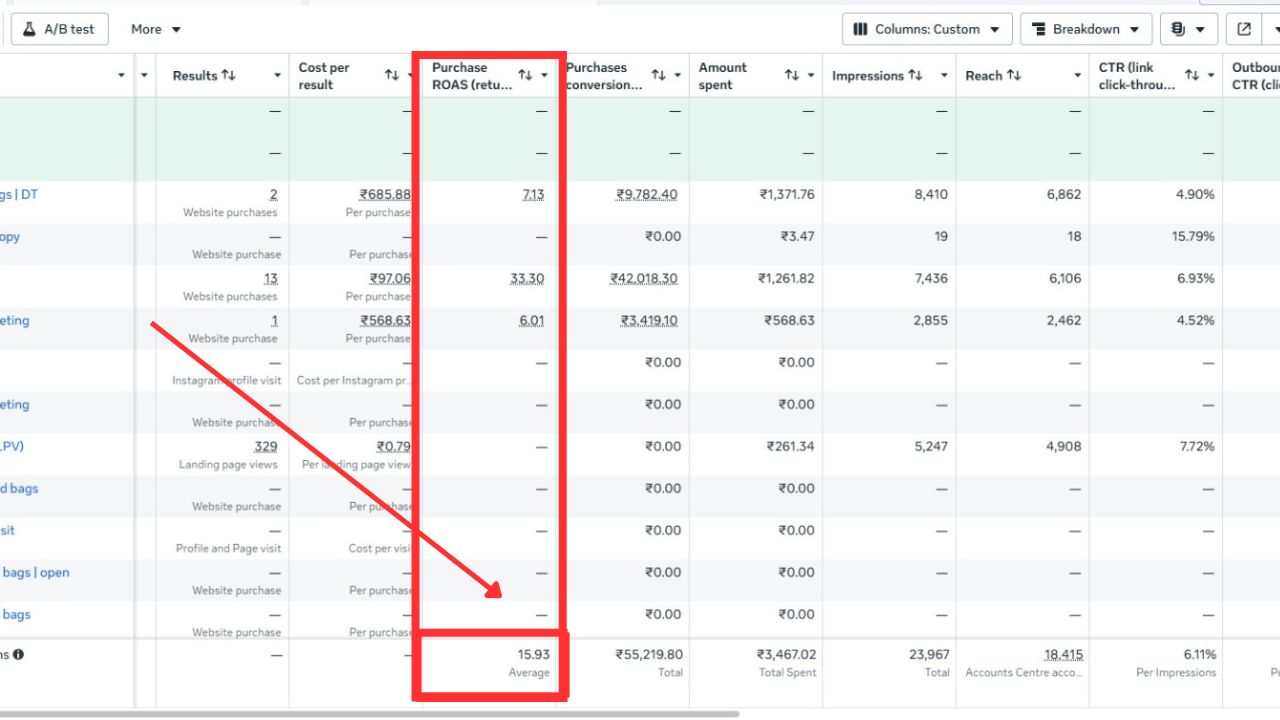Sort by Impressions column arrows

click(915, 75)
